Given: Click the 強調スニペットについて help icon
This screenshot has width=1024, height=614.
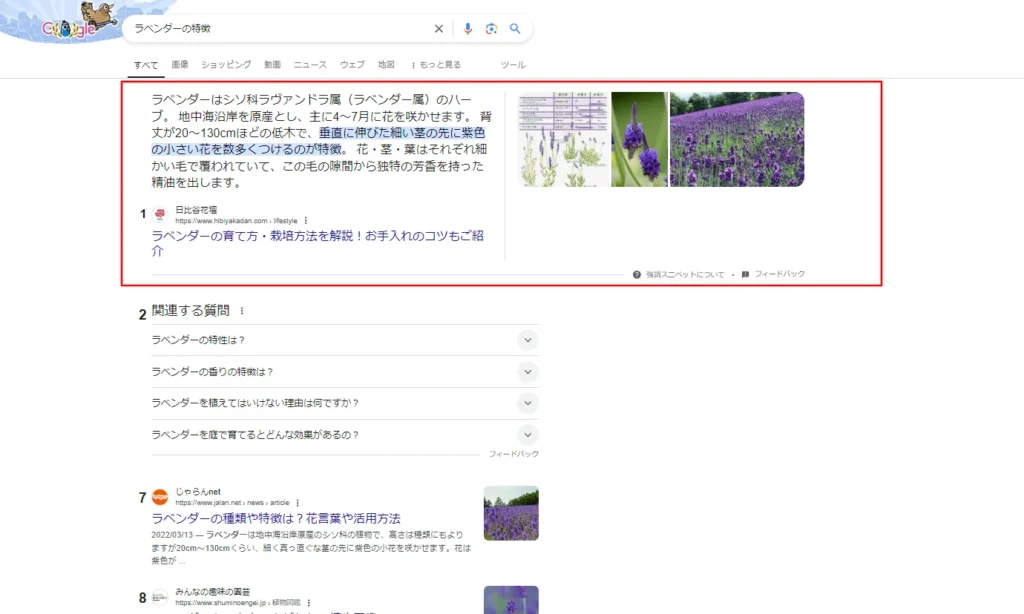Looking at the screenshot, I should [637, 274].
